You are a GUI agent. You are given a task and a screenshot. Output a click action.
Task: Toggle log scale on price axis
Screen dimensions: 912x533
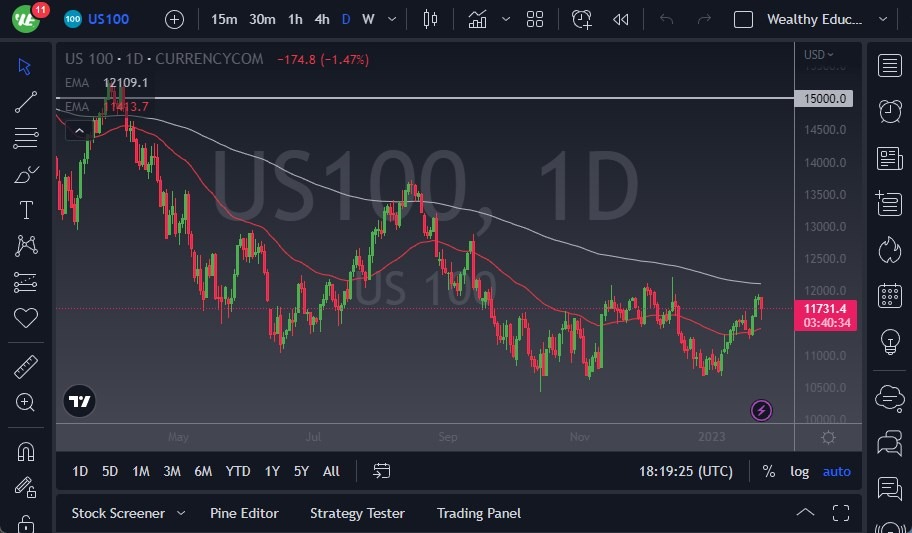point(799,471)
